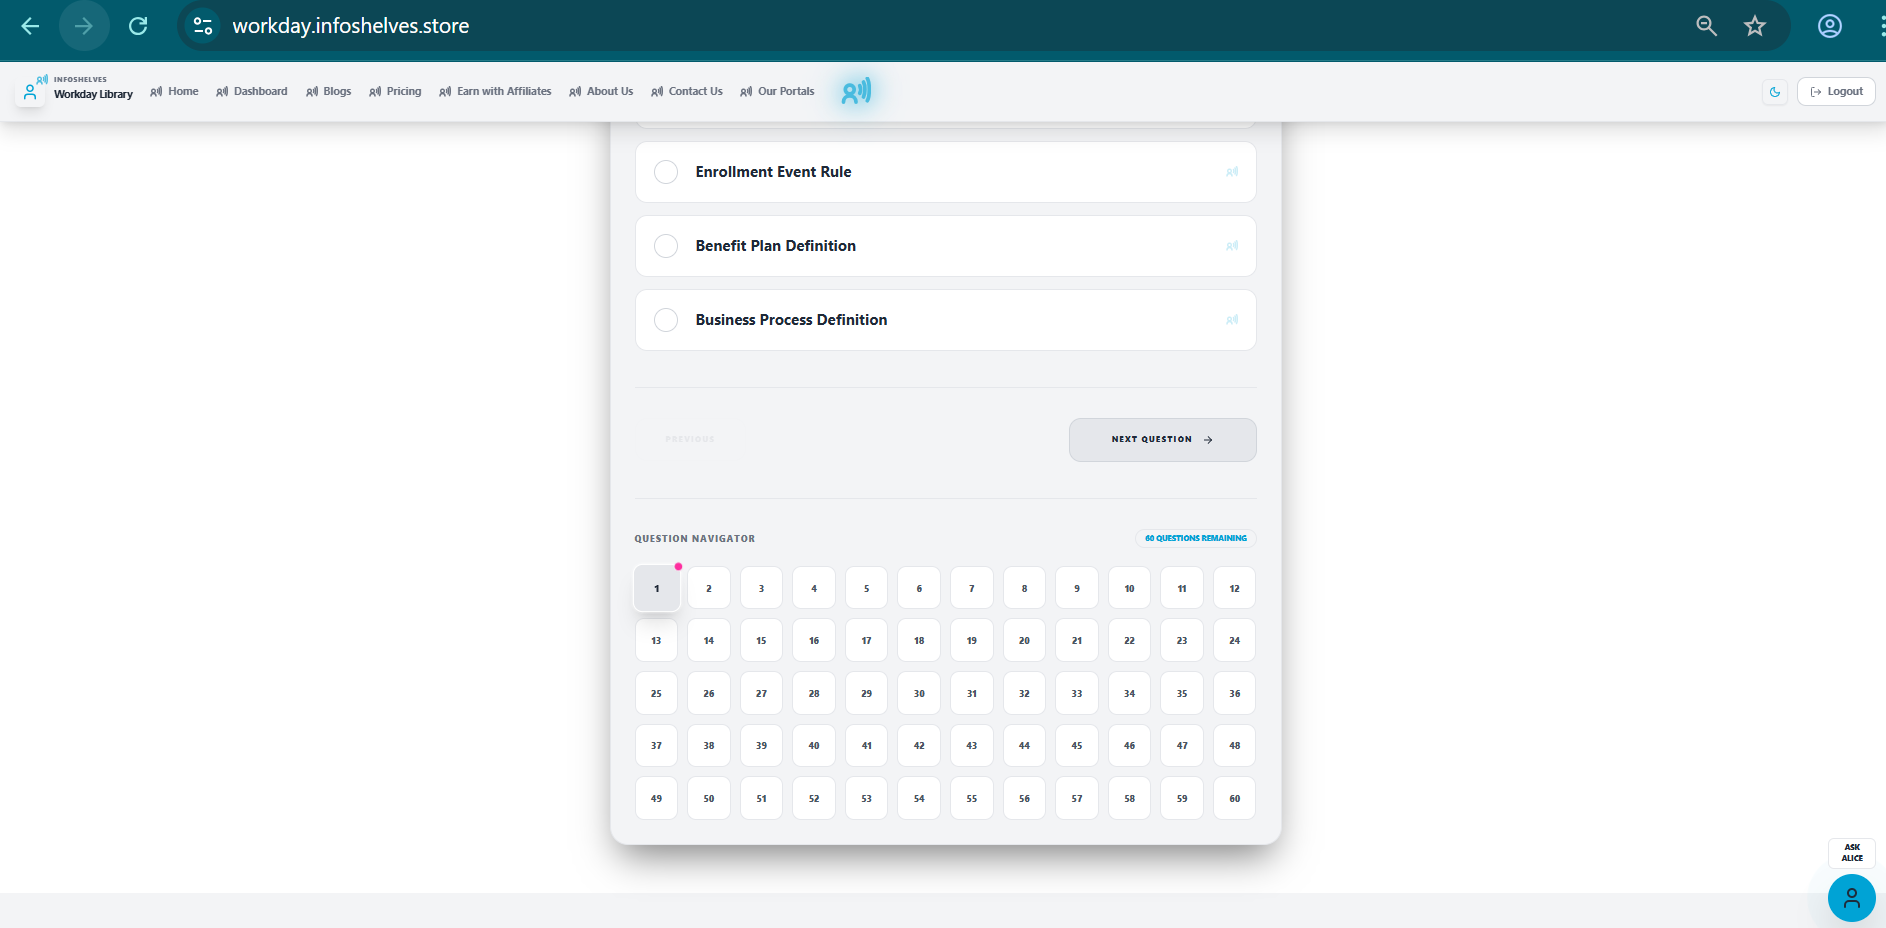The width and height of the screenshot is (1886, 928).
Task: Open the floating profile assistant icon bottom right
Action: pos(1851,898)
